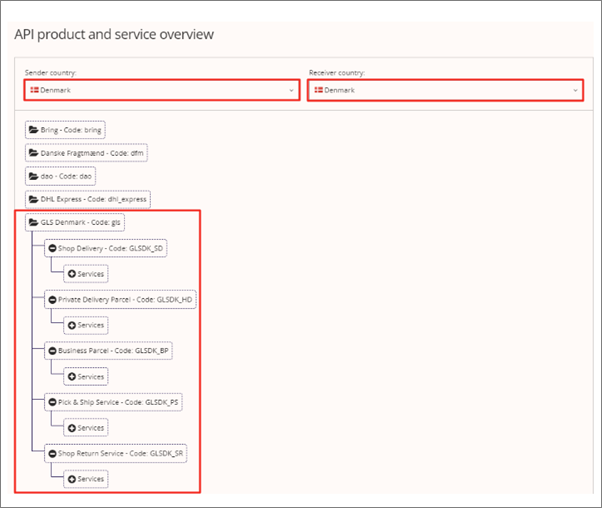Image resolution: width=602 pixels, height=508 pixels.
Task: Expand Services under Shop Delivery
Action: click(x=86, y=274)
